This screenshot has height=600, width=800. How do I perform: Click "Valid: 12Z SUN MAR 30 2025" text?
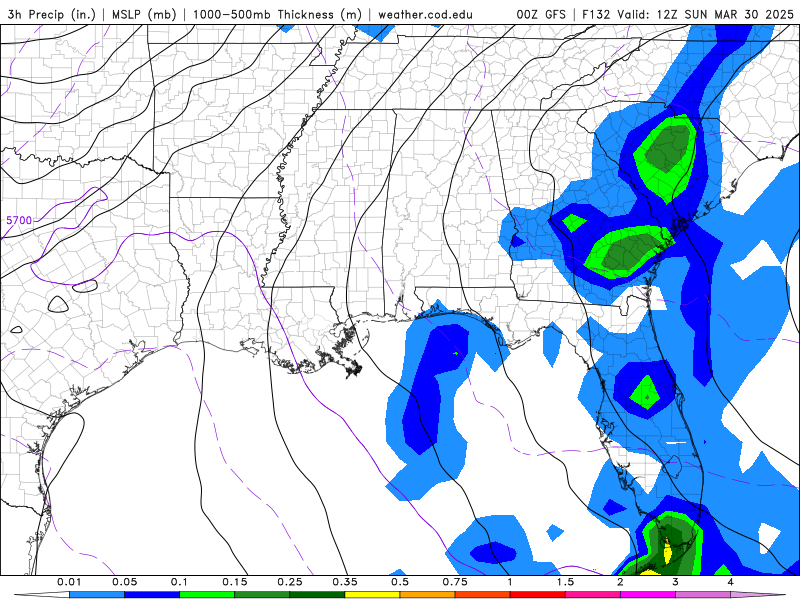[705, 15]
